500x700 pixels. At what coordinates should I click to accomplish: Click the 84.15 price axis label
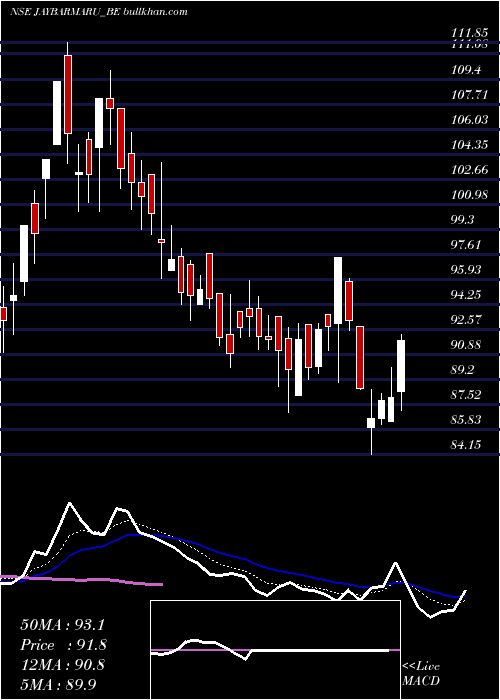pos(468,445)
